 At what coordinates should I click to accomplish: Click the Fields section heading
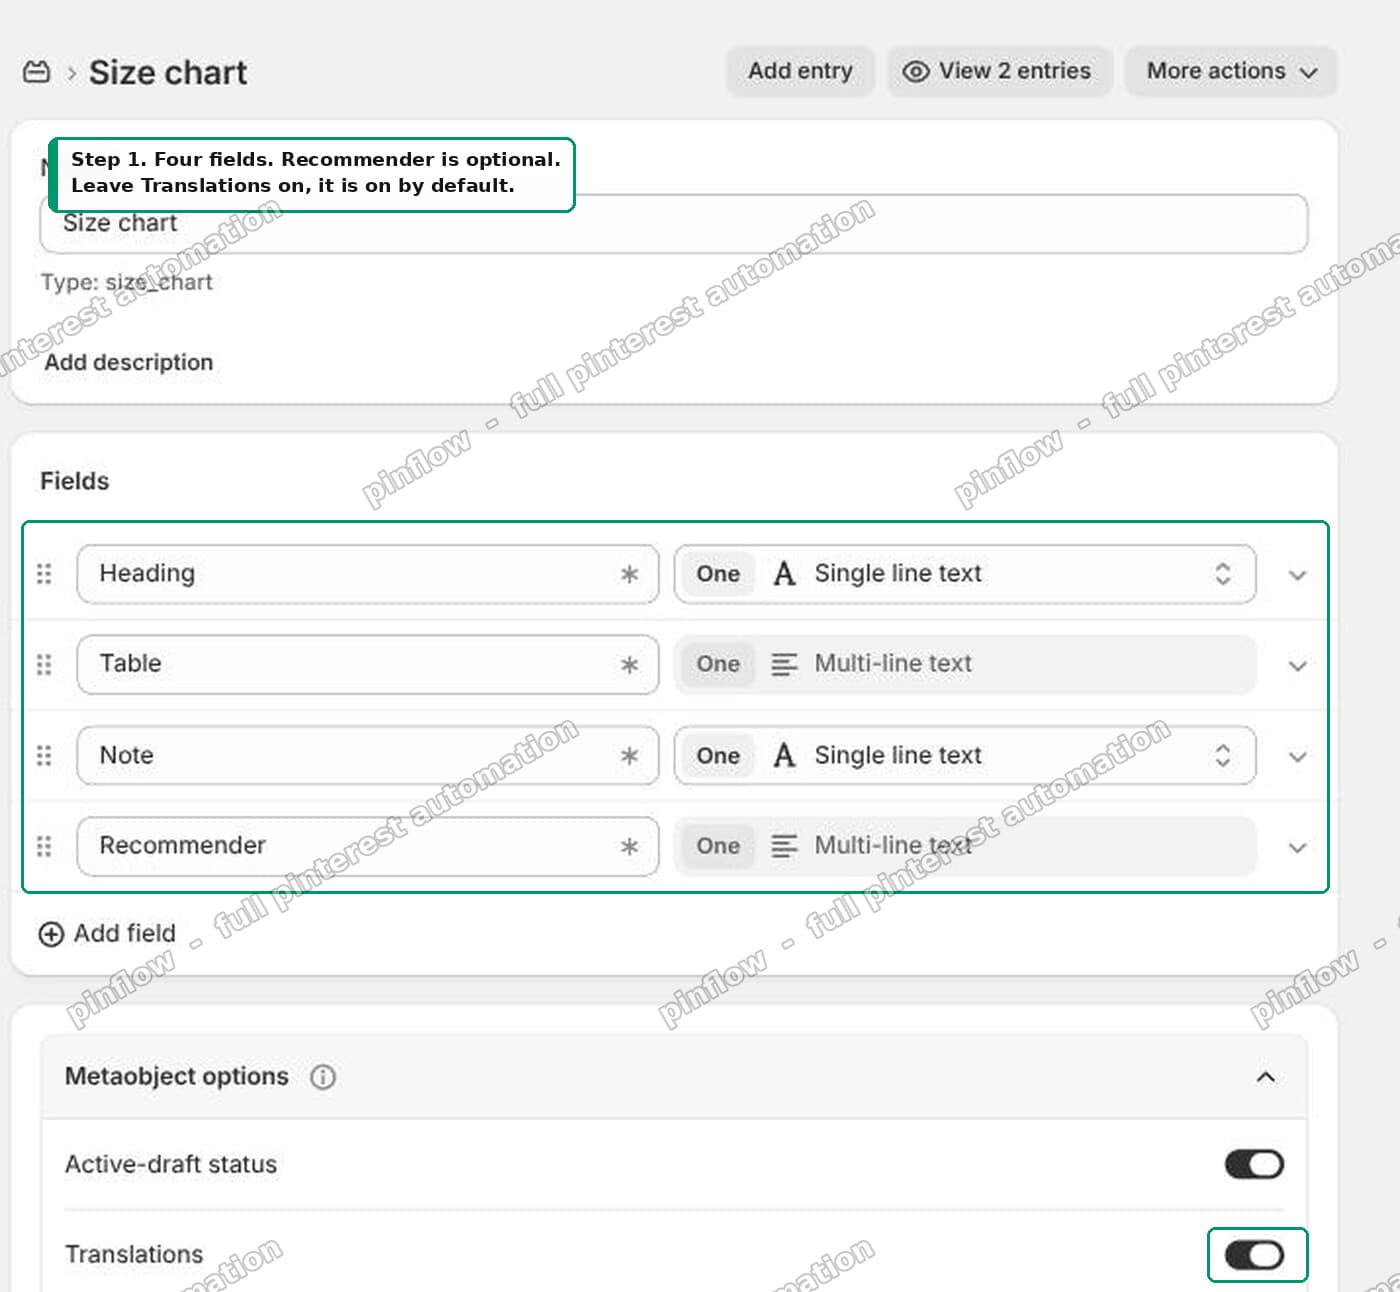[75, 481]
